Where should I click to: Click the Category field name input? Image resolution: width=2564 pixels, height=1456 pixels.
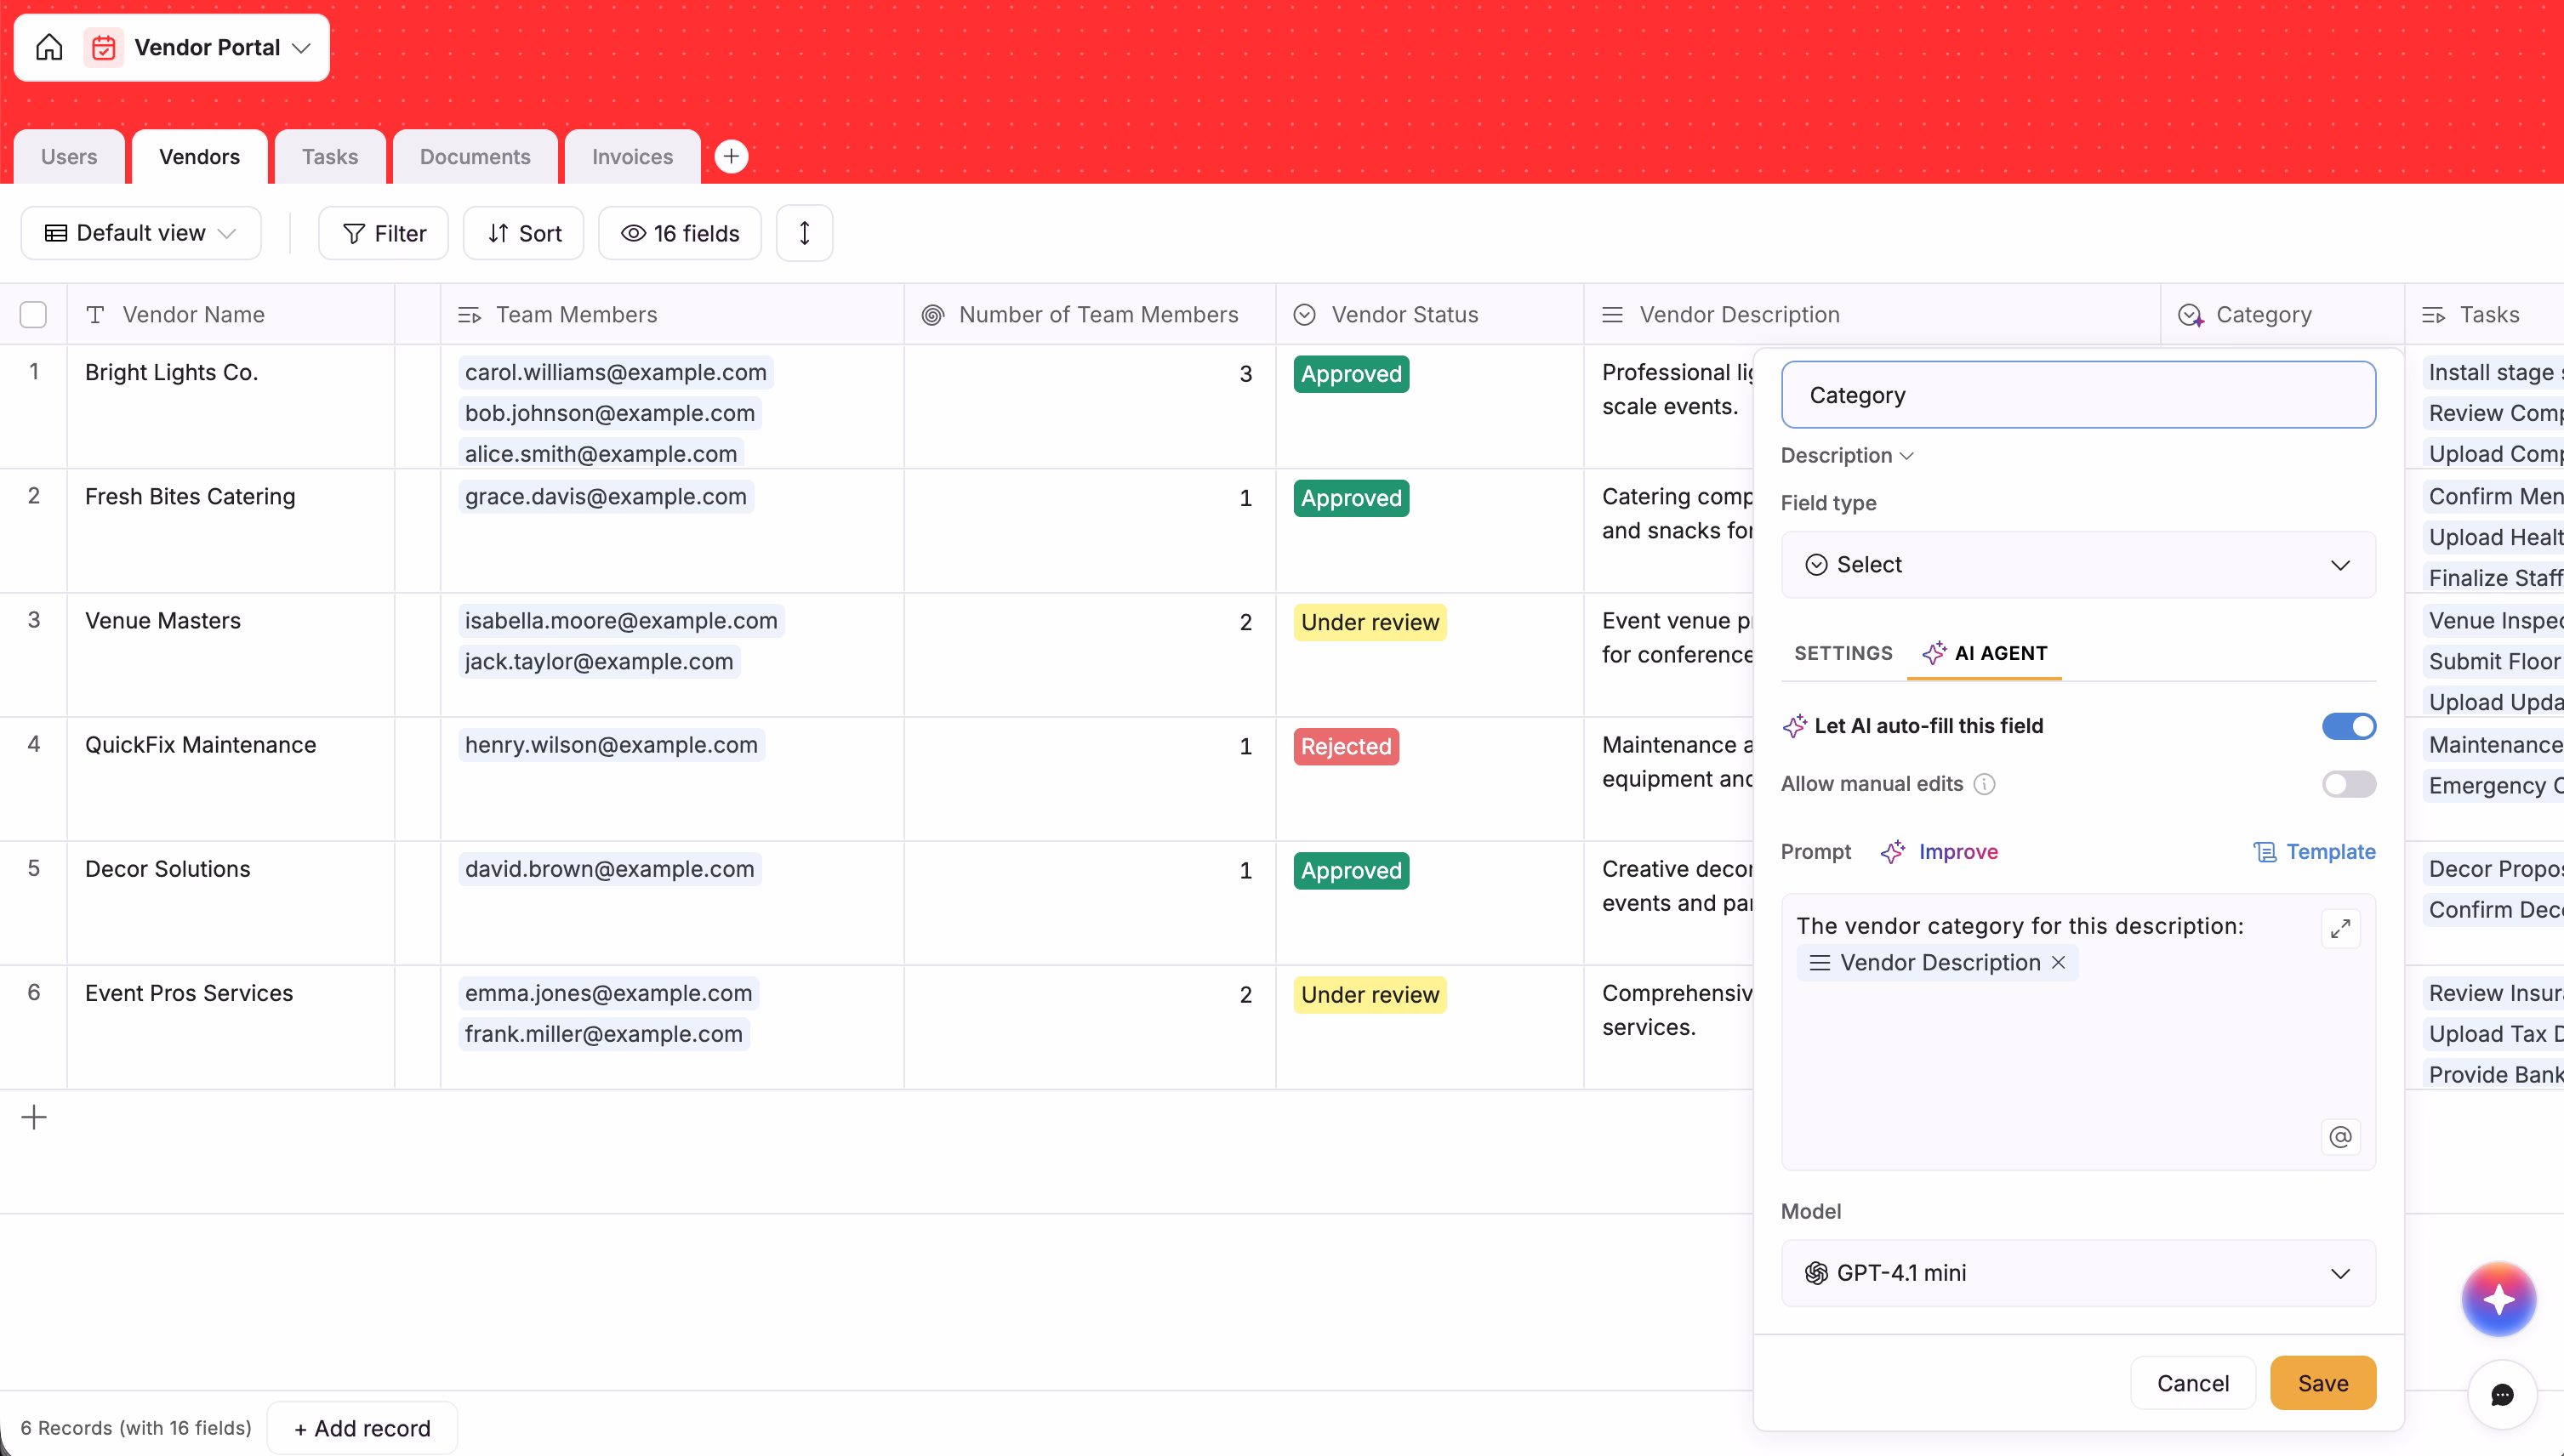tap(2078, 395)
